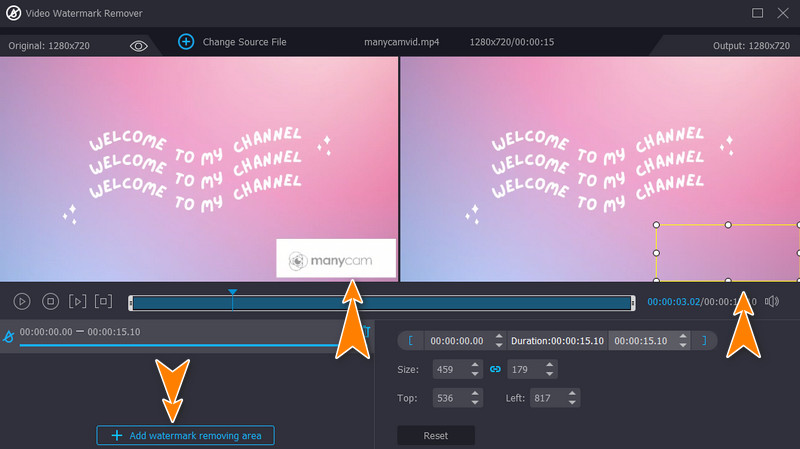
Task: Click the set end bracket icon
Action: pyautogui.click(x=703, y=341)
